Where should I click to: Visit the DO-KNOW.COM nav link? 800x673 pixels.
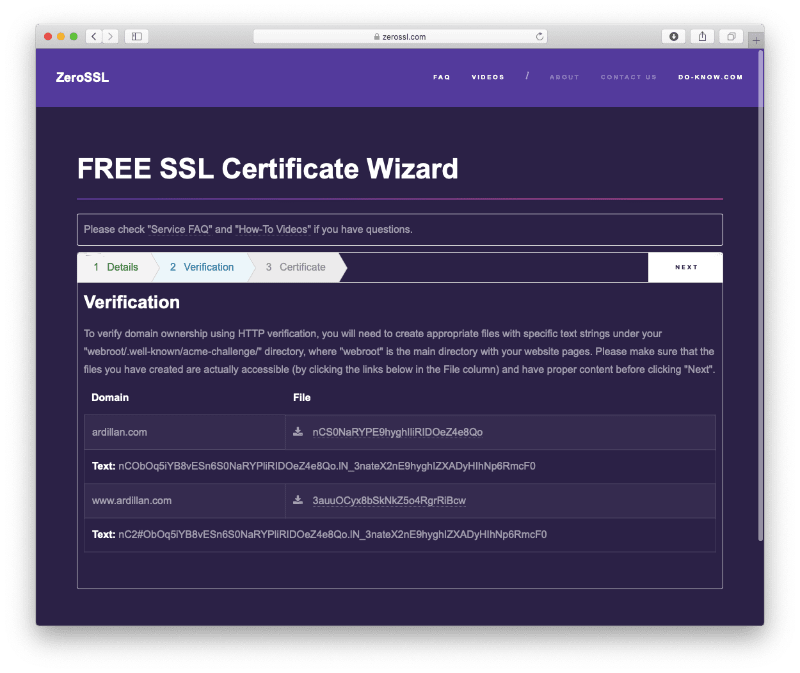pos(710,77)
